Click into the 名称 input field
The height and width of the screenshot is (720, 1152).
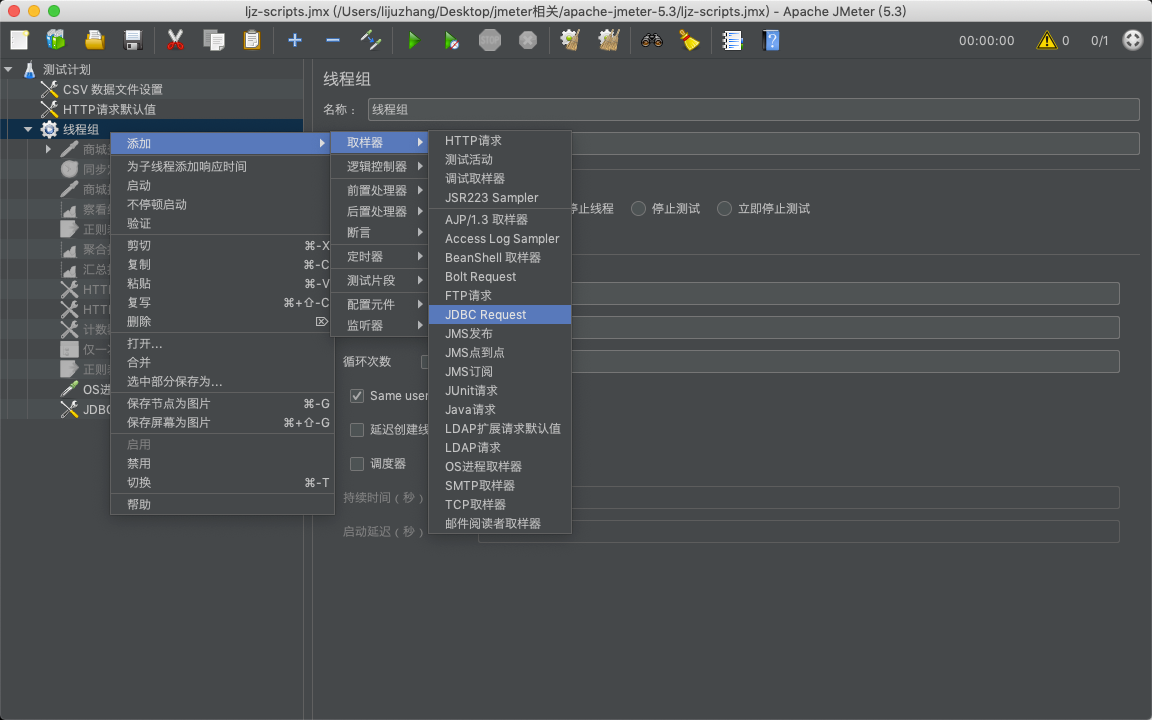click(x=754, y=109)
